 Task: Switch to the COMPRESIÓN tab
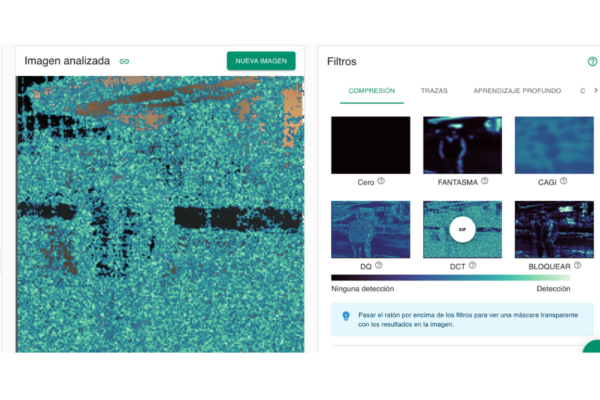click(371, 91)
